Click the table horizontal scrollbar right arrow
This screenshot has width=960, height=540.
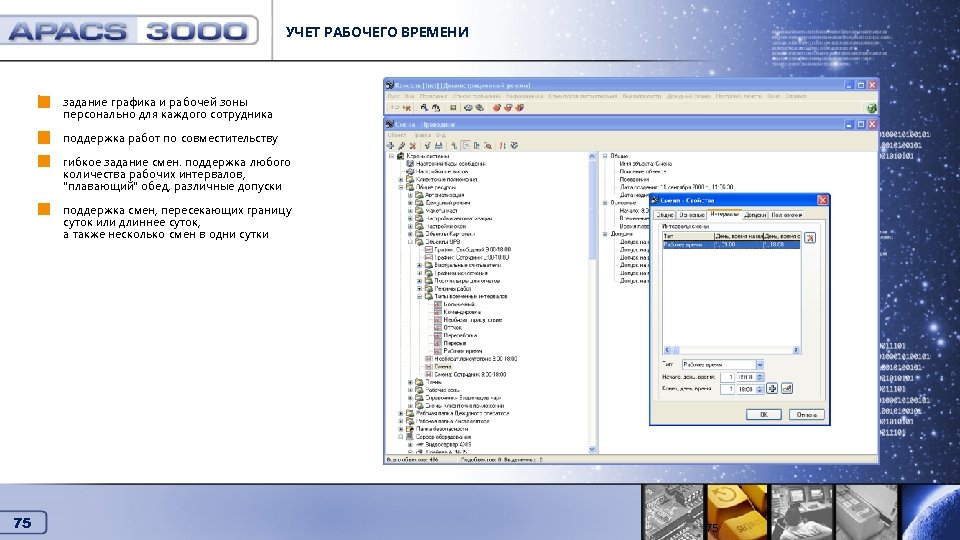point(796,350)
